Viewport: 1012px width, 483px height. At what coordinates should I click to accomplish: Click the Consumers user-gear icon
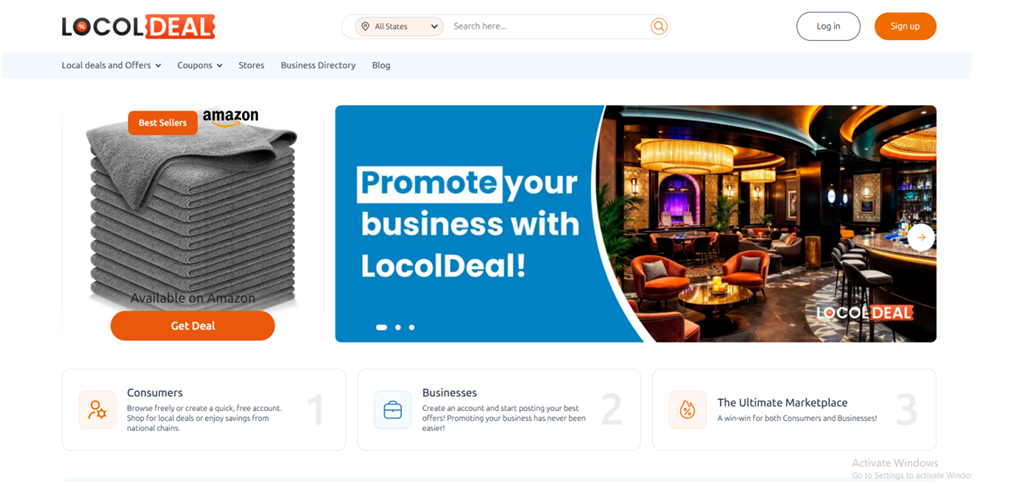point(97,409)
